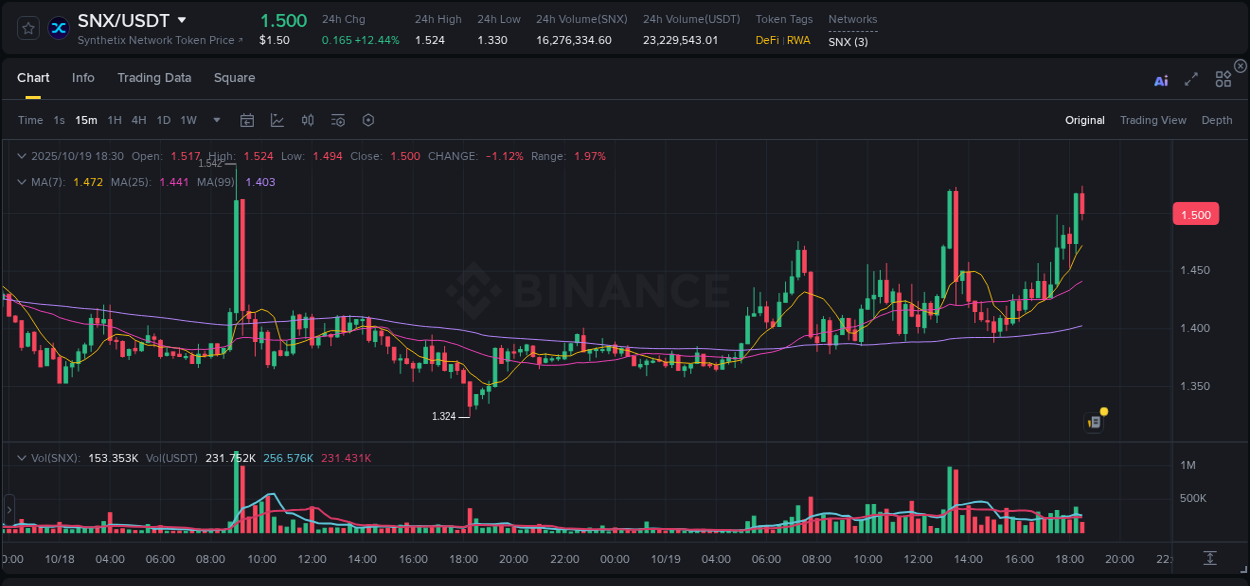Image resolution: width=1250 pixels, height=586 pixels.
Task: Expand the chart to fullscreen
Action: [1191, 79]
